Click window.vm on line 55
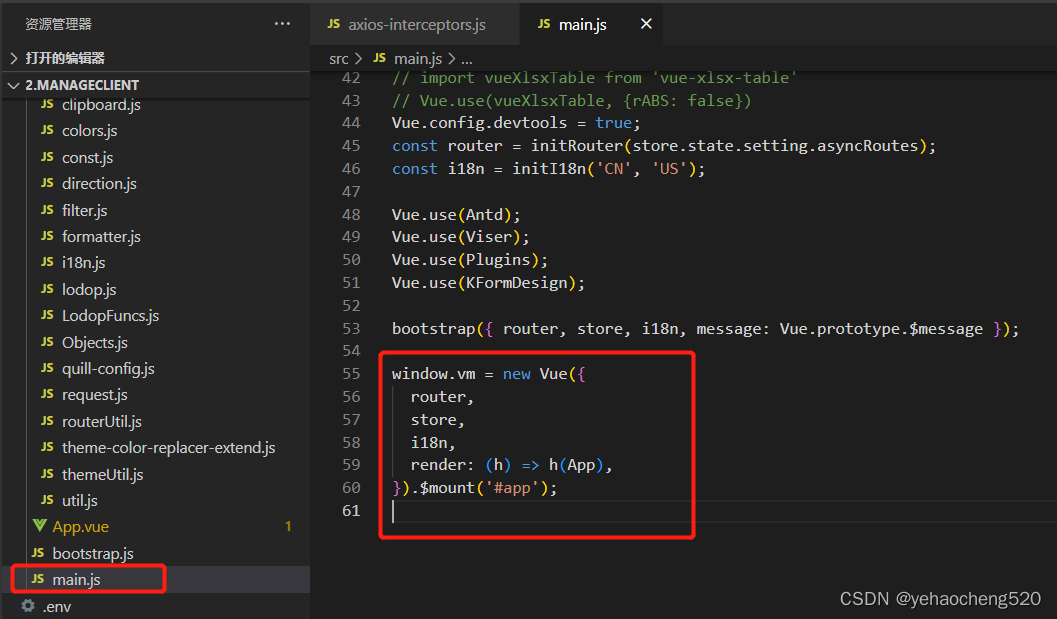This screenshot has height=619, width=1057. (x=433, y=374)
